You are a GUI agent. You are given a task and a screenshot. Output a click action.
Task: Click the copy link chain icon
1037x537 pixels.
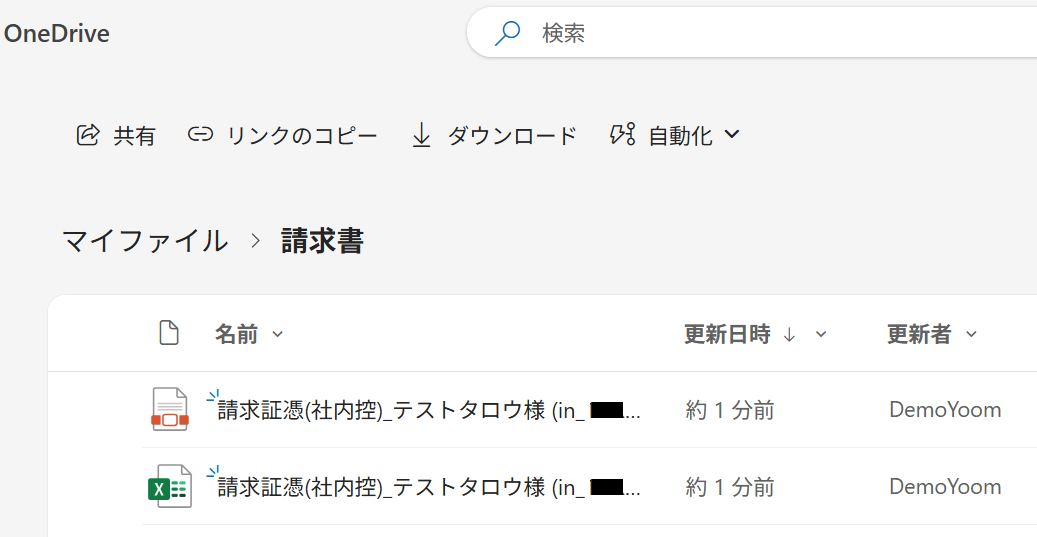201,135
